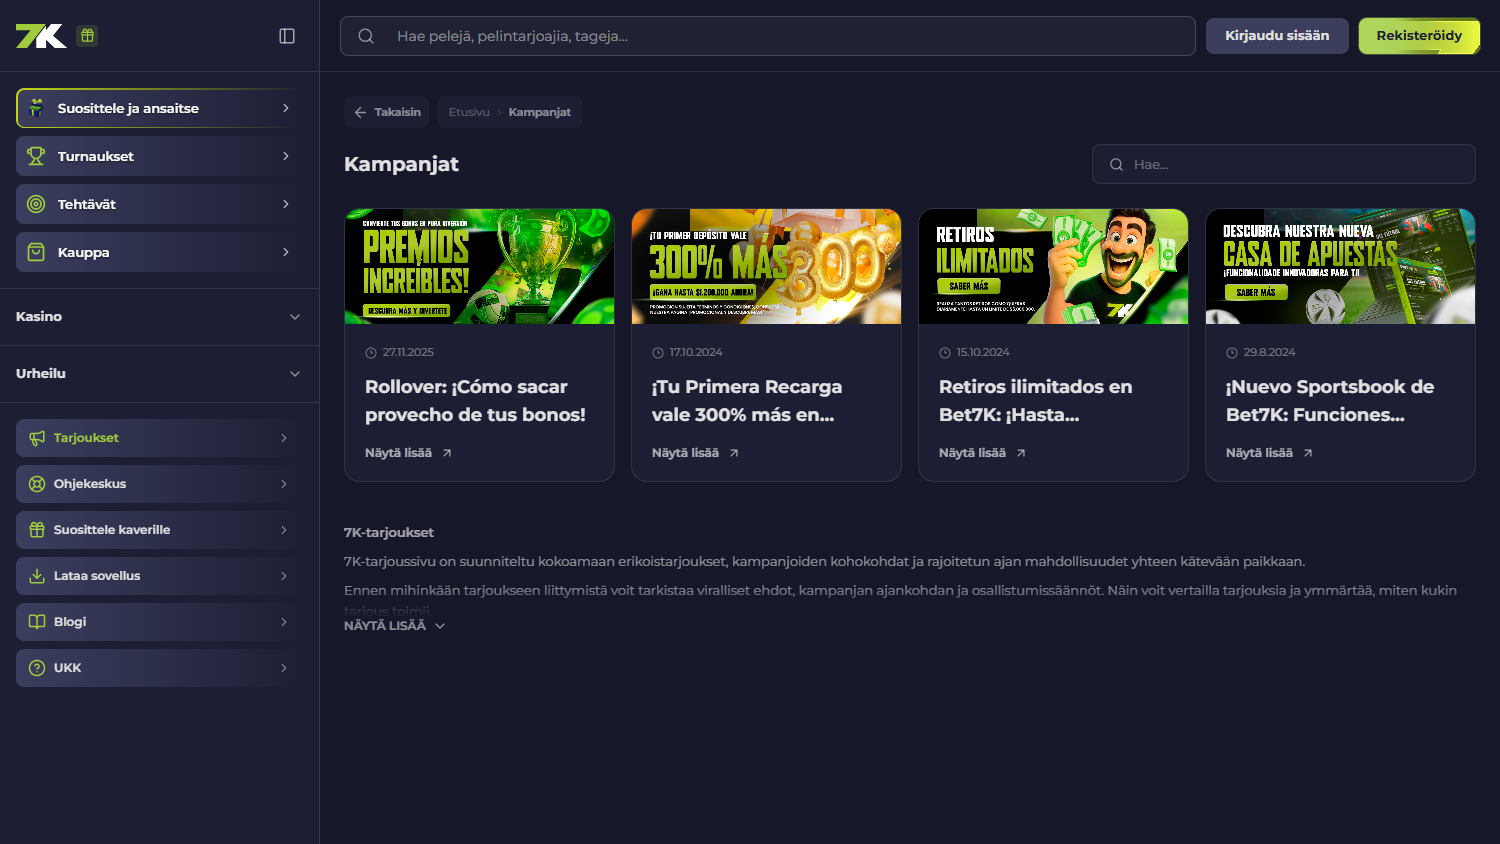Click the Etusivu breadcrumb link

click(x=469, y=112)
